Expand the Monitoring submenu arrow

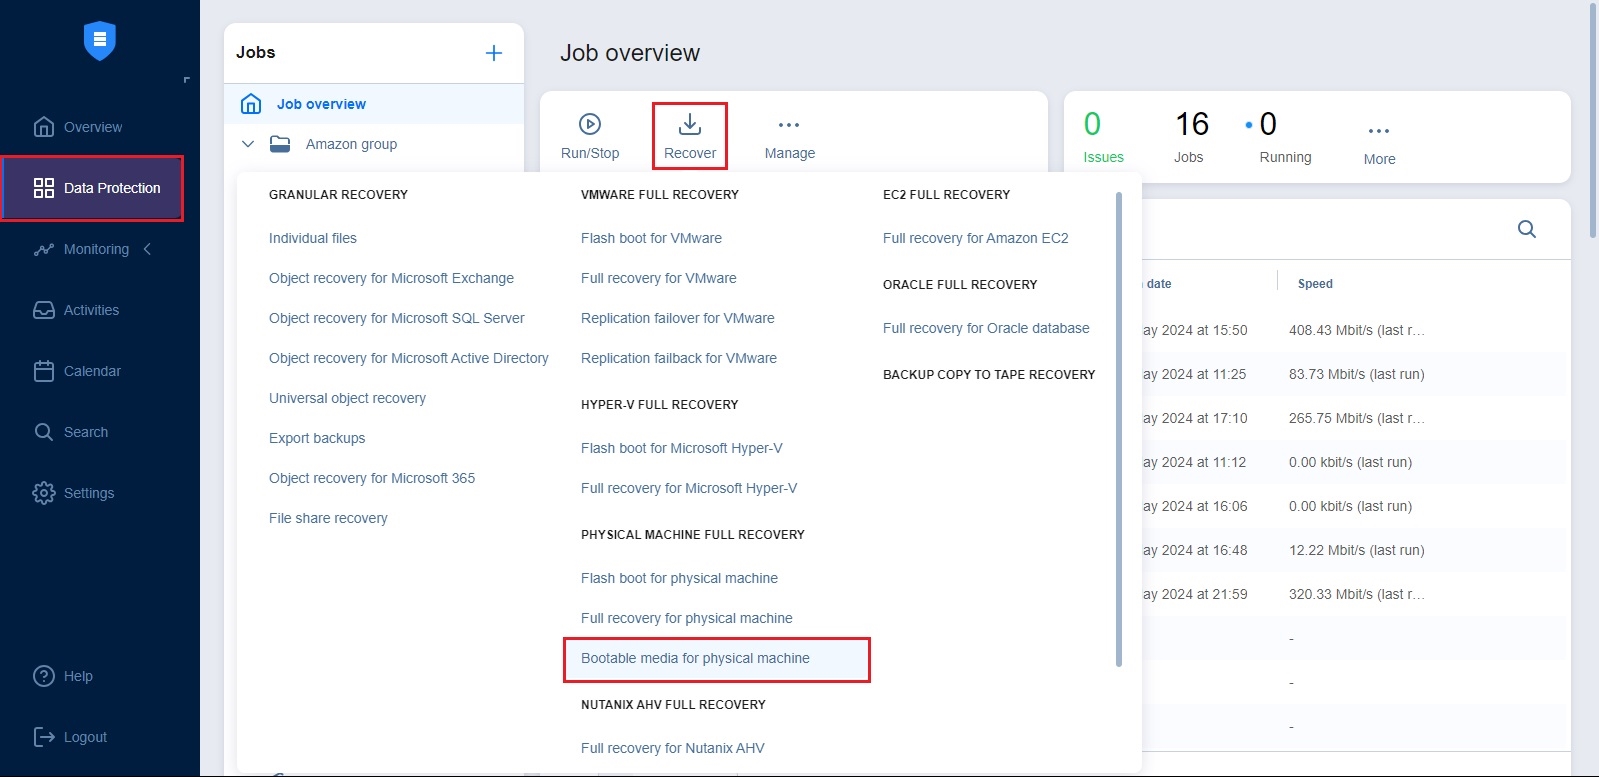click(x=147, y=249)
